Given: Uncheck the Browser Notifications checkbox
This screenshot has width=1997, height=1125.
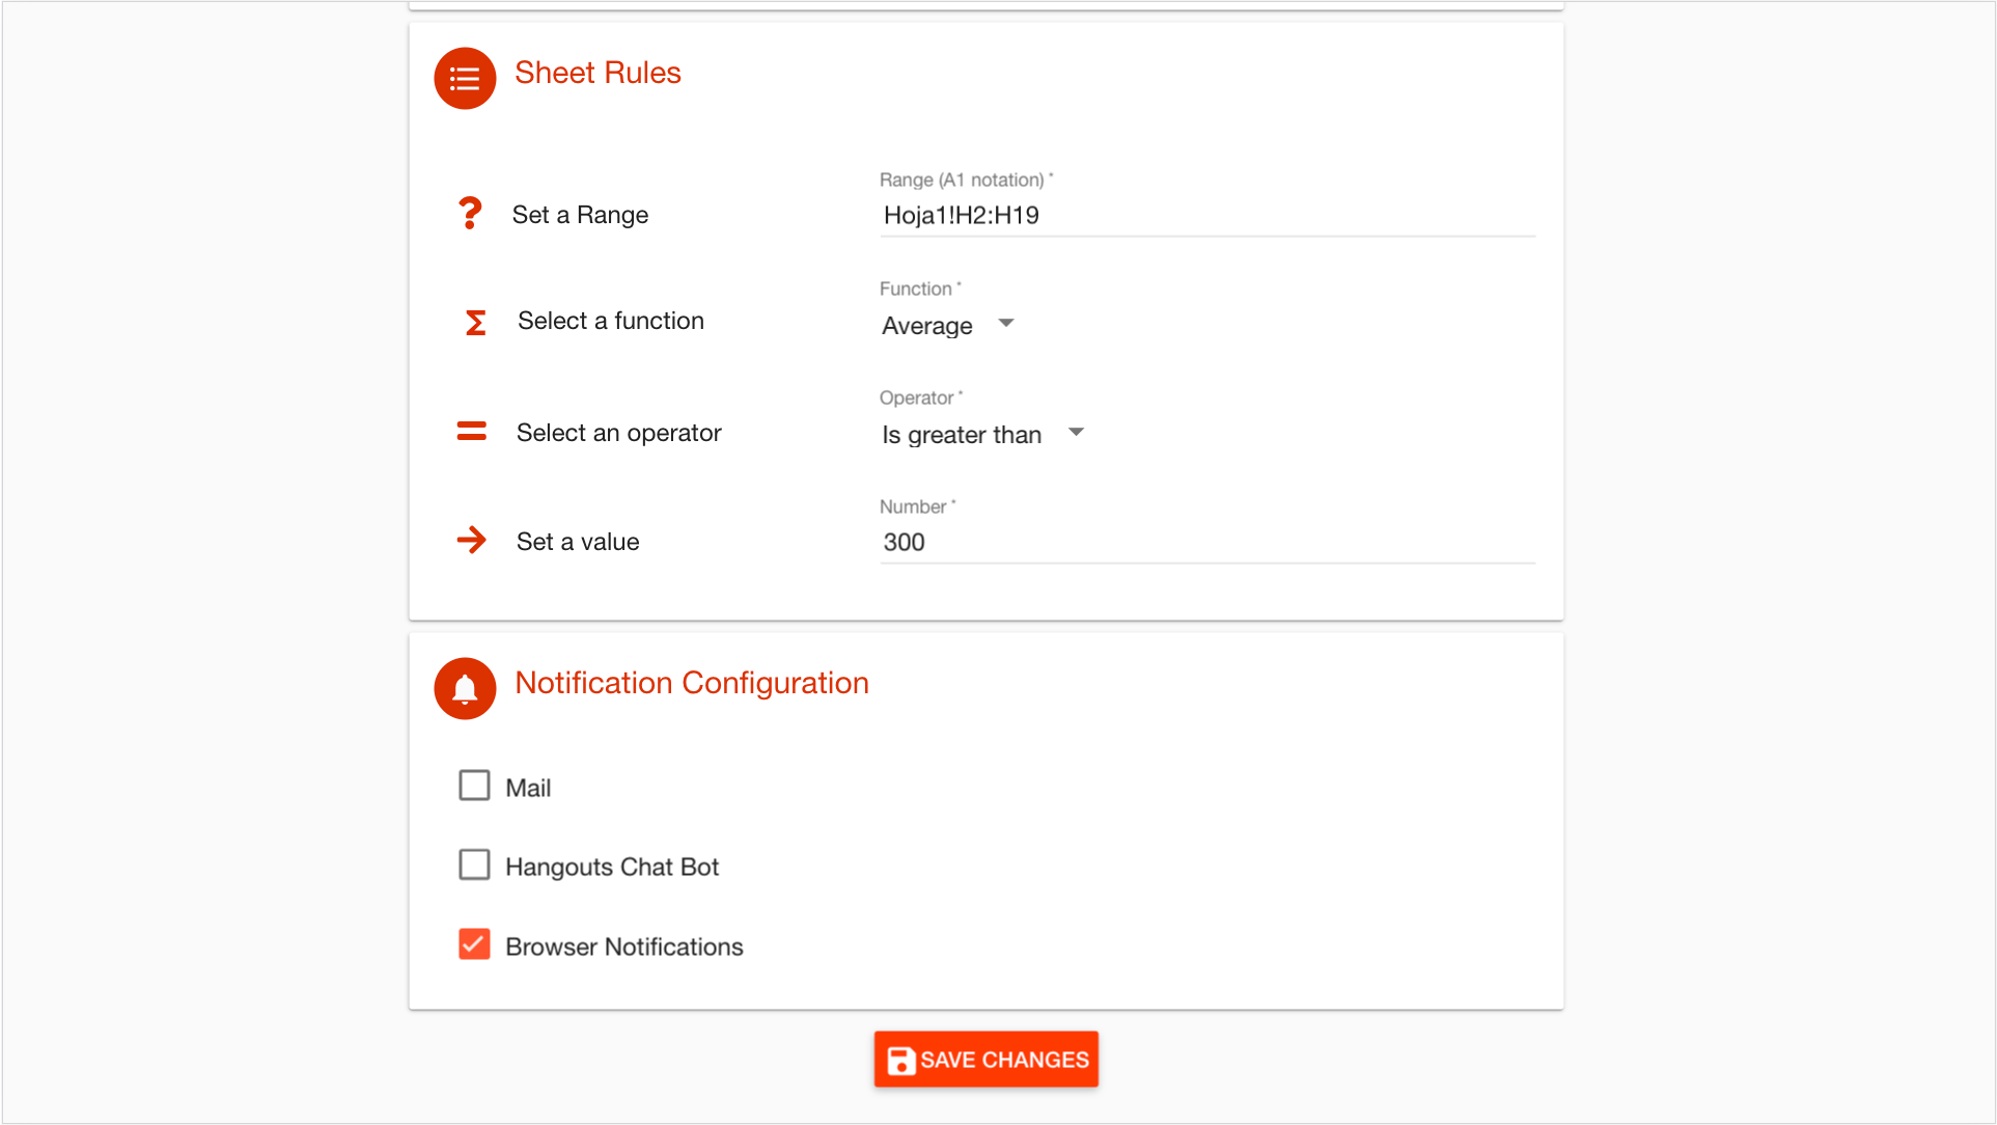Looking at the screenshot, I should 474,945.
